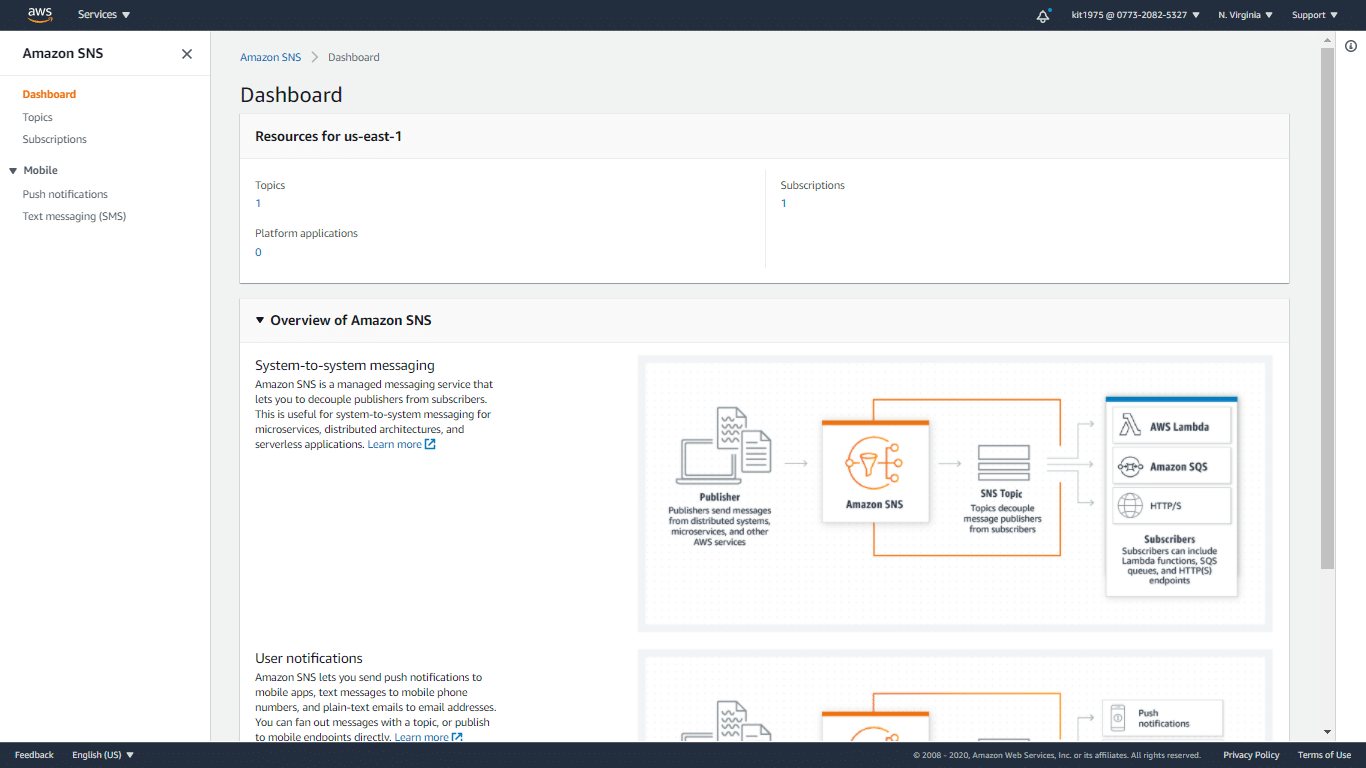
Task: Open Platform applications showing 0
Action: tap(258, 252)
